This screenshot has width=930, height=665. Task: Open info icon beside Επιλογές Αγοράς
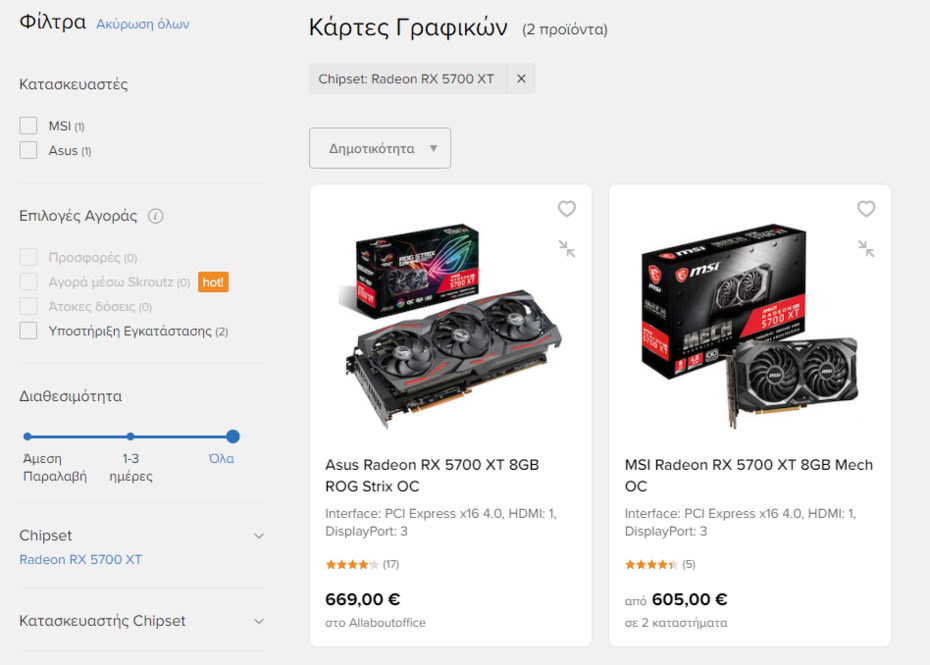(156, 216)
